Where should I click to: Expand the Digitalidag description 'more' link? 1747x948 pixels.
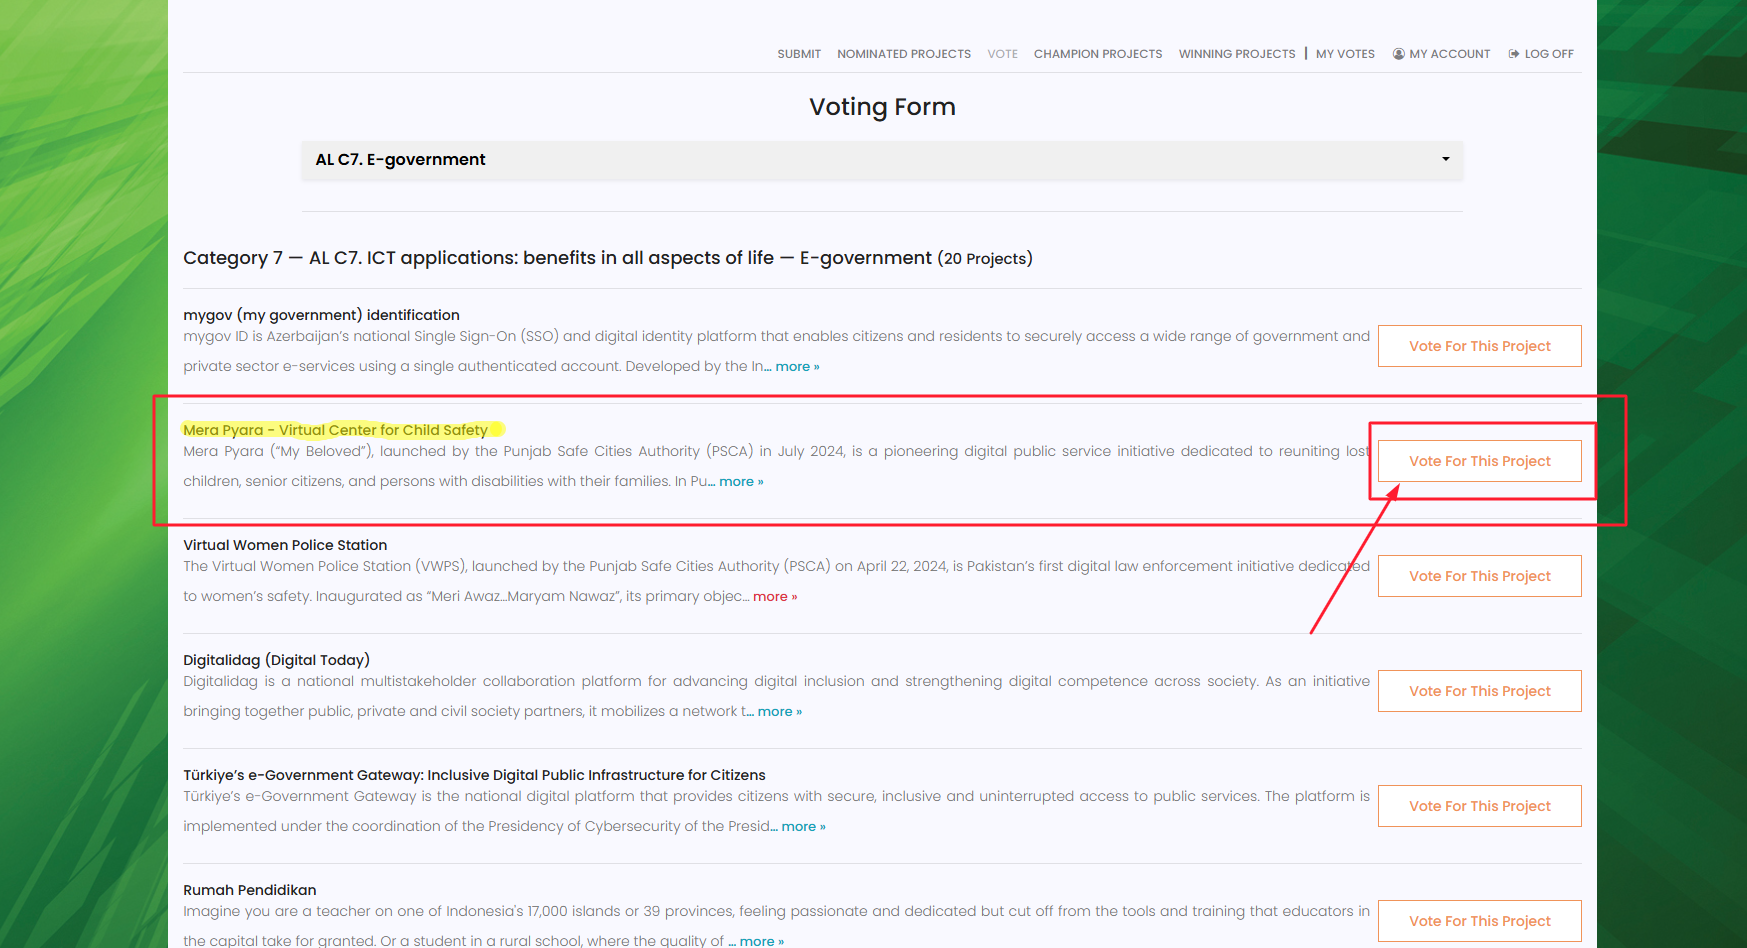pos(778,712)
